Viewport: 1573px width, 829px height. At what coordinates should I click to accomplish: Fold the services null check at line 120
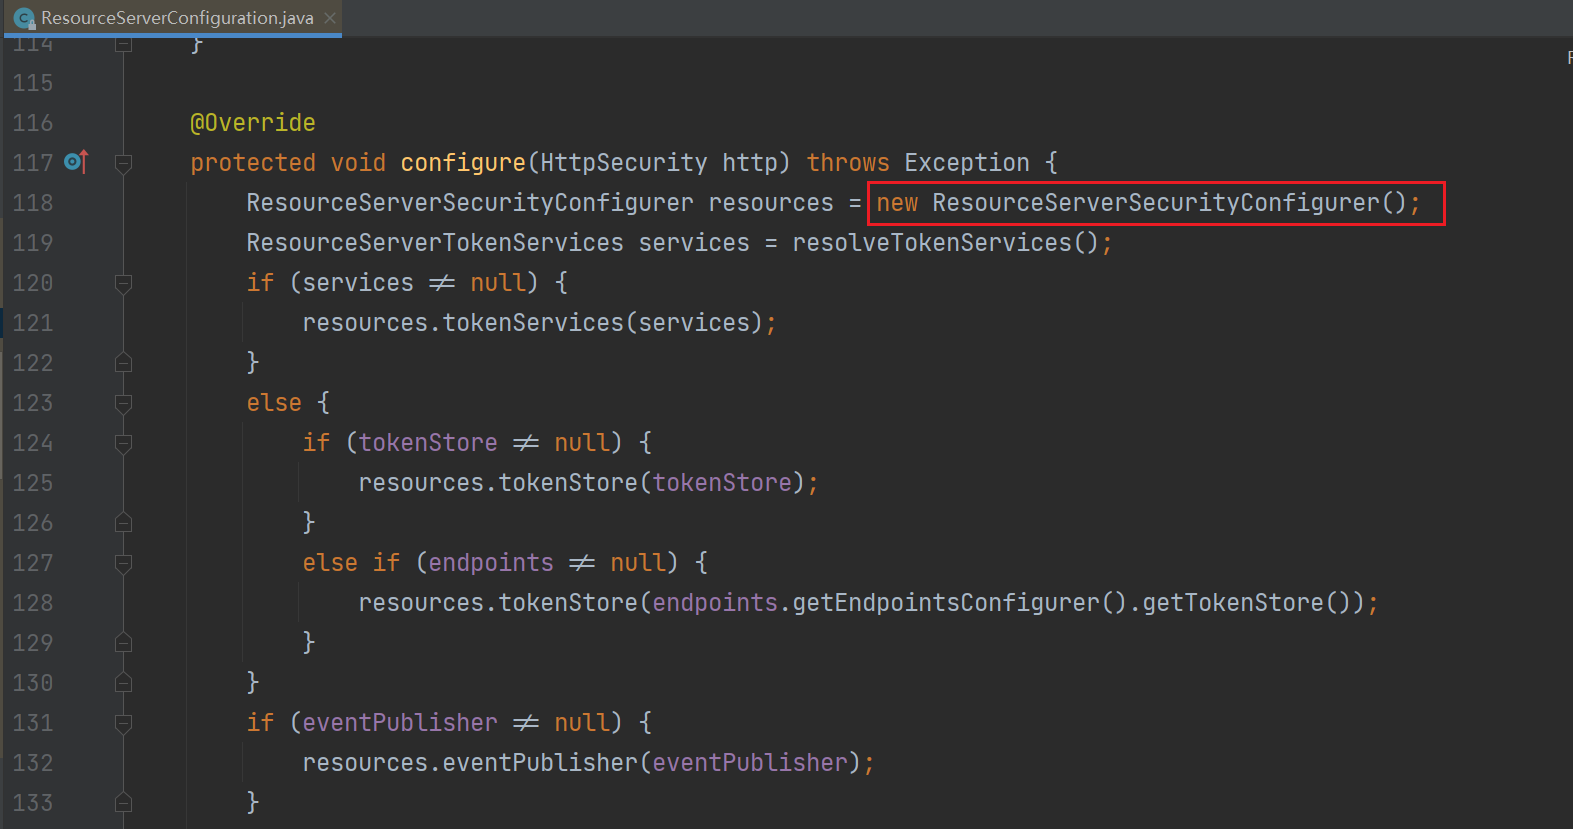[124, 283]
